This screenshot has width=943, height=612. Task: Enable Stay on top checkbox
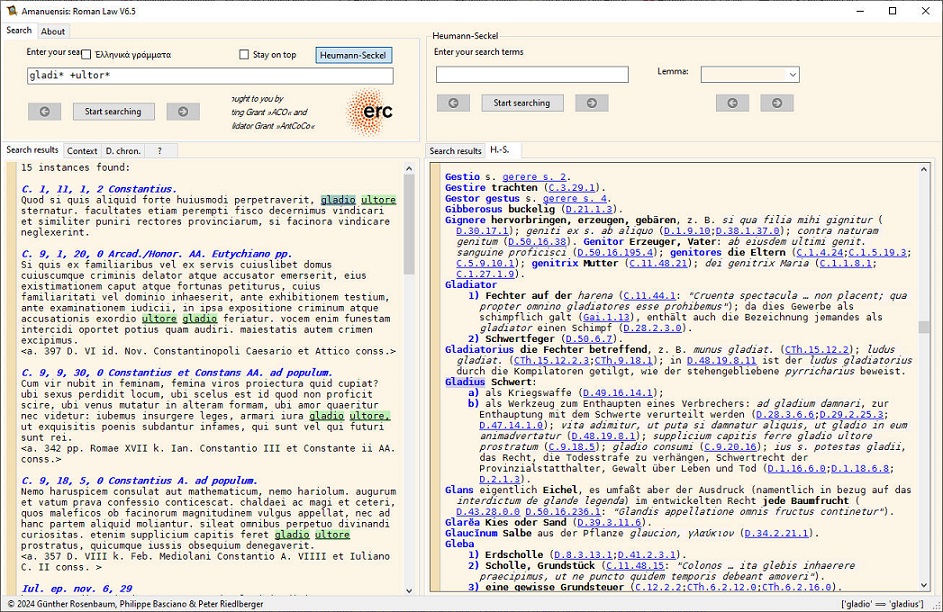[x=244, y=55]
